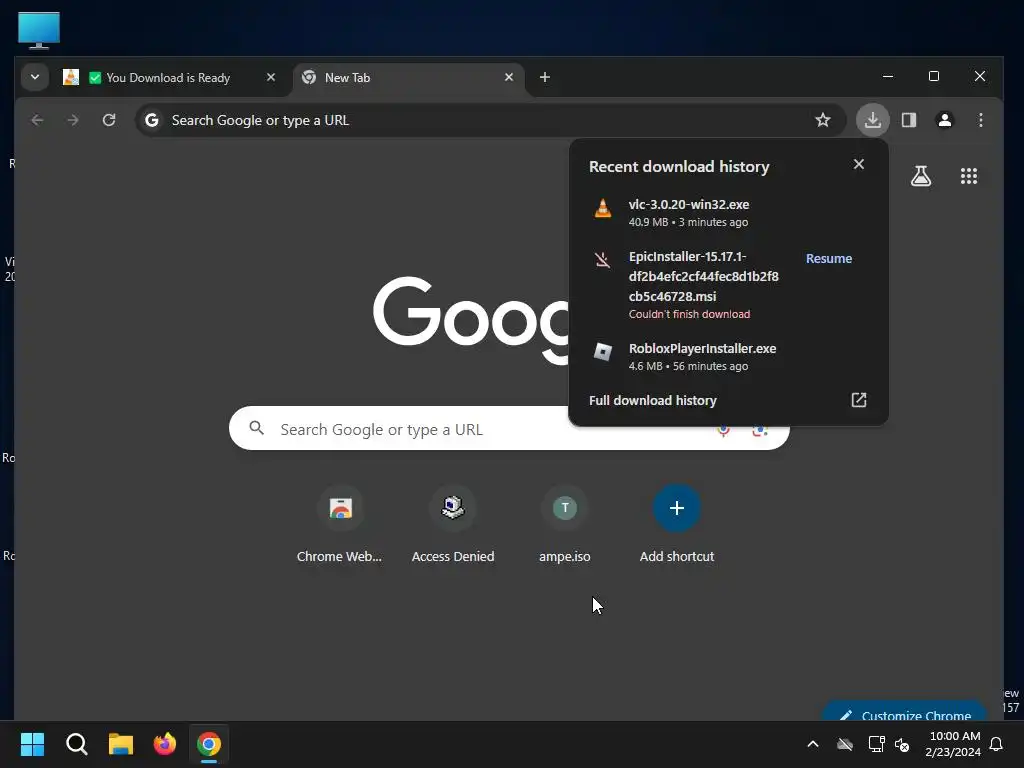Open Chrome three-dot menu

pos(981,120)
